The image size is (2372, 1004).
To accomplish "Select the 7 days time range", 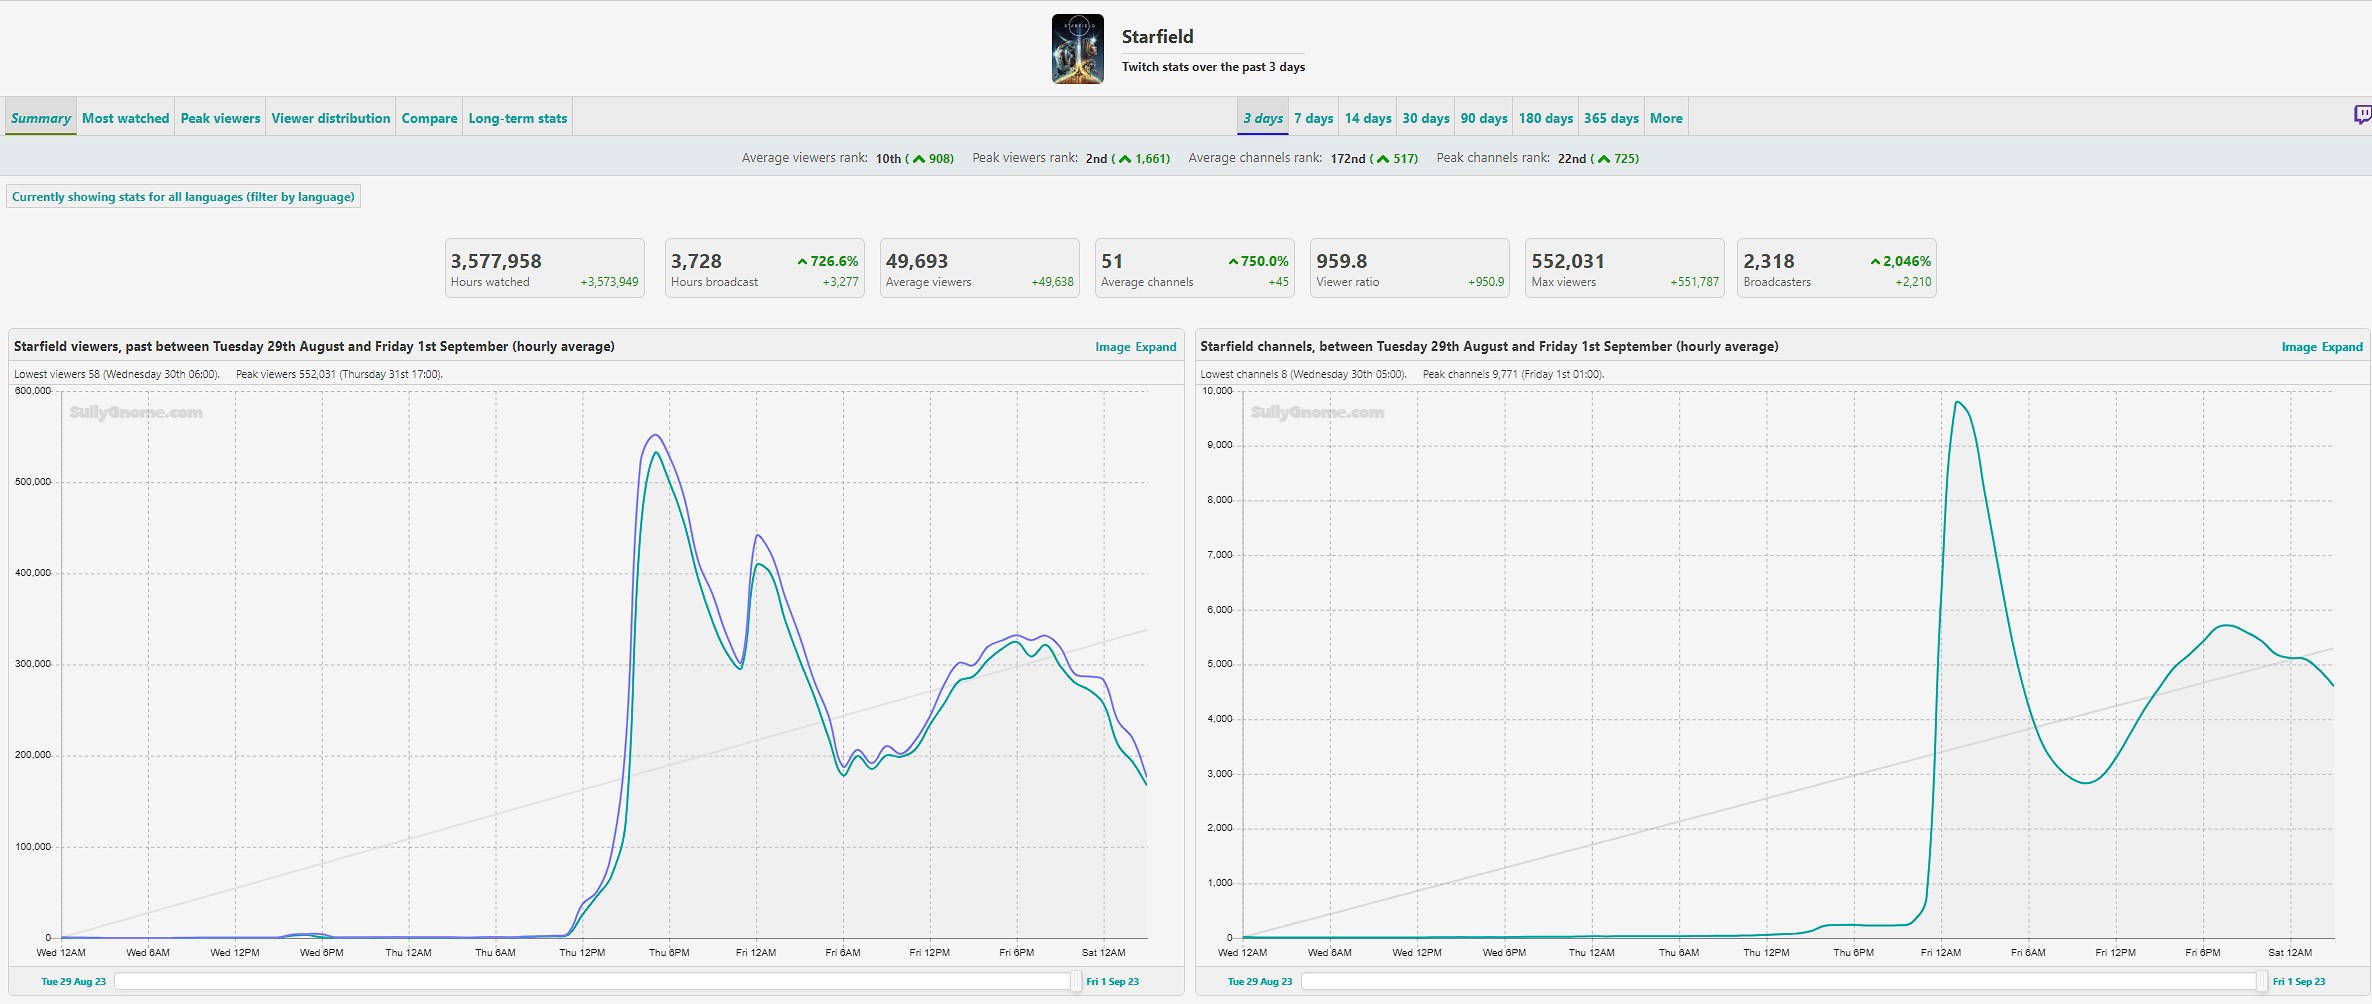I will pos(1314,118).
